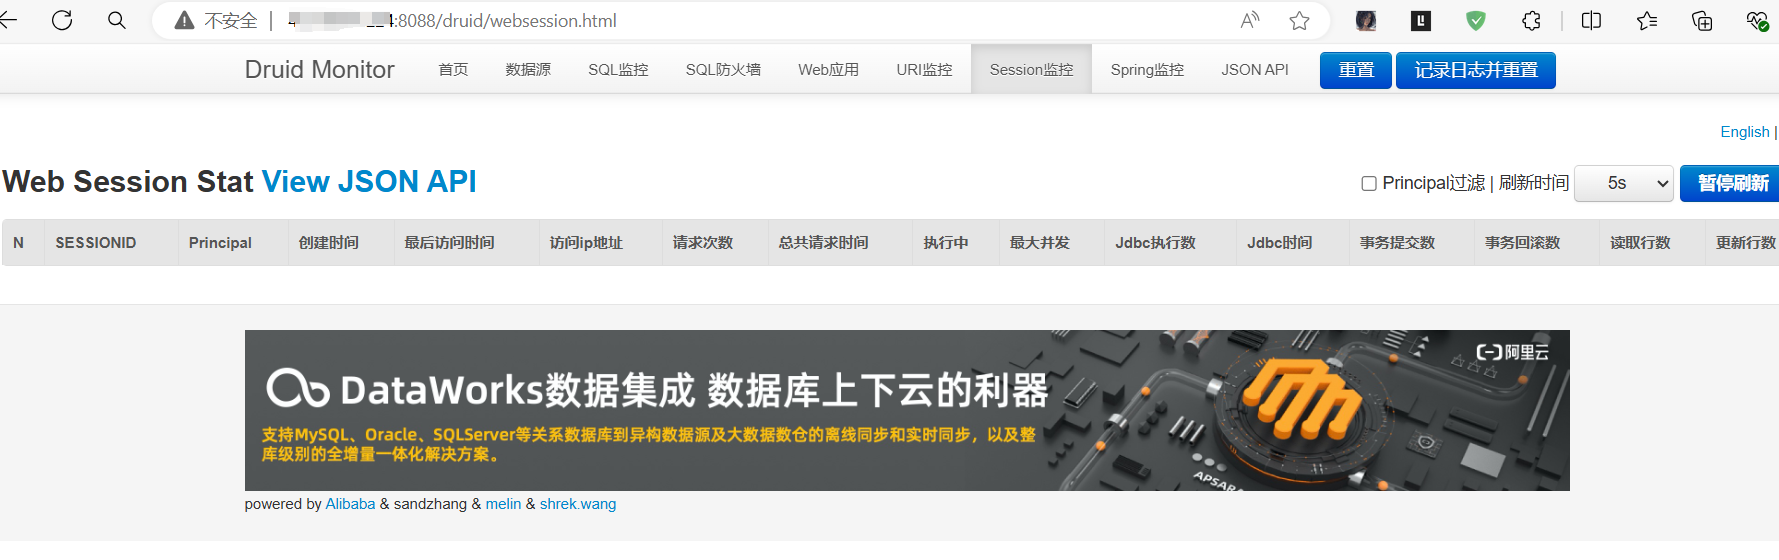Screen dimensions: 1779x560
Task: Sort by the 读取行数 column header
Action: pyautogui.click(x=1652, y=243)
